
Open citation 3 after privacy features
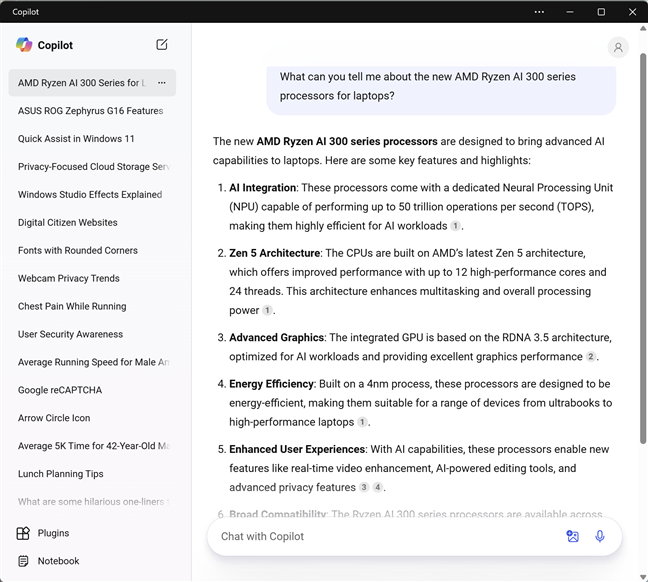(x=364, y=487)
